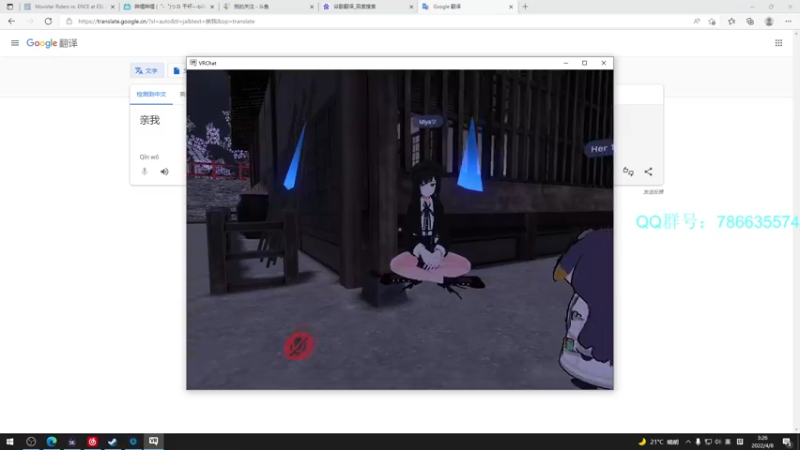Expand the system tray hidden icons
The image size is (800, 450).
tap(688, 442)
